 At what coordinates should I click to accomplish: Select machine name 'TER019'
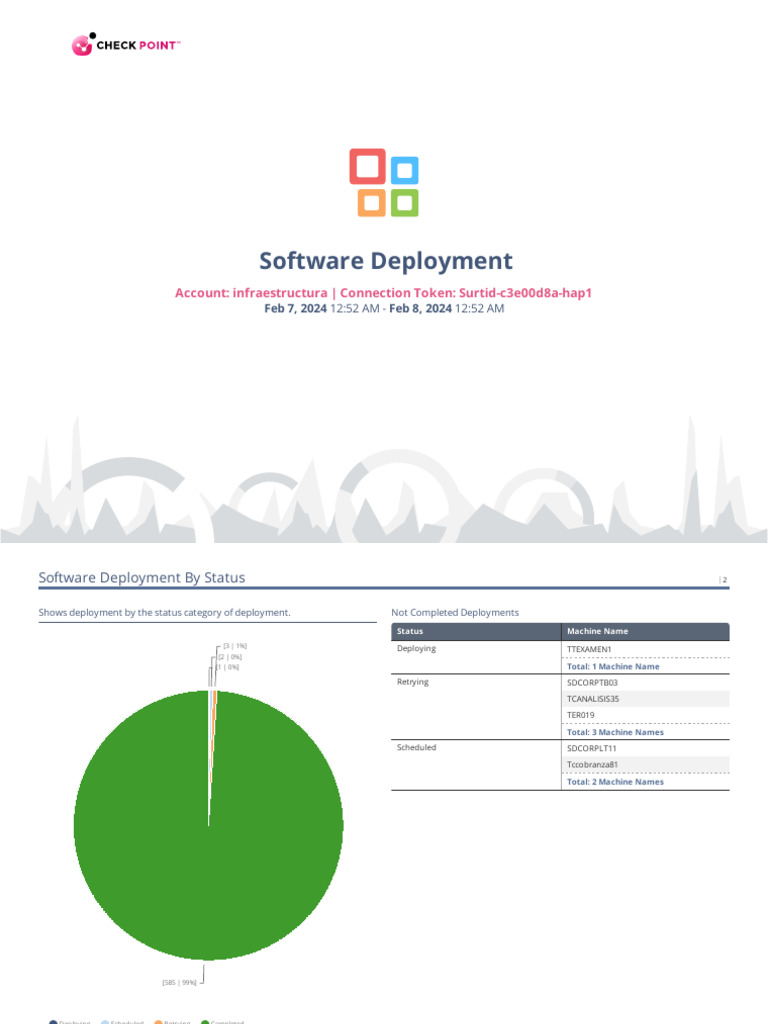581,715
